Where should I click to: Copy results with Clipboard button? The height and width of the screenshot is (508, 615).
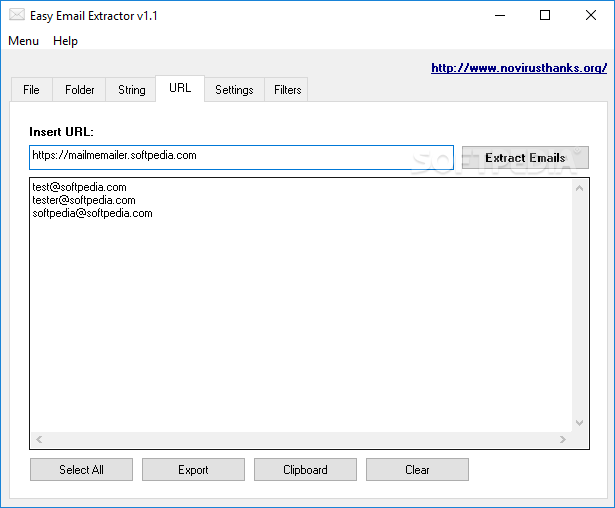pos(305,470)
